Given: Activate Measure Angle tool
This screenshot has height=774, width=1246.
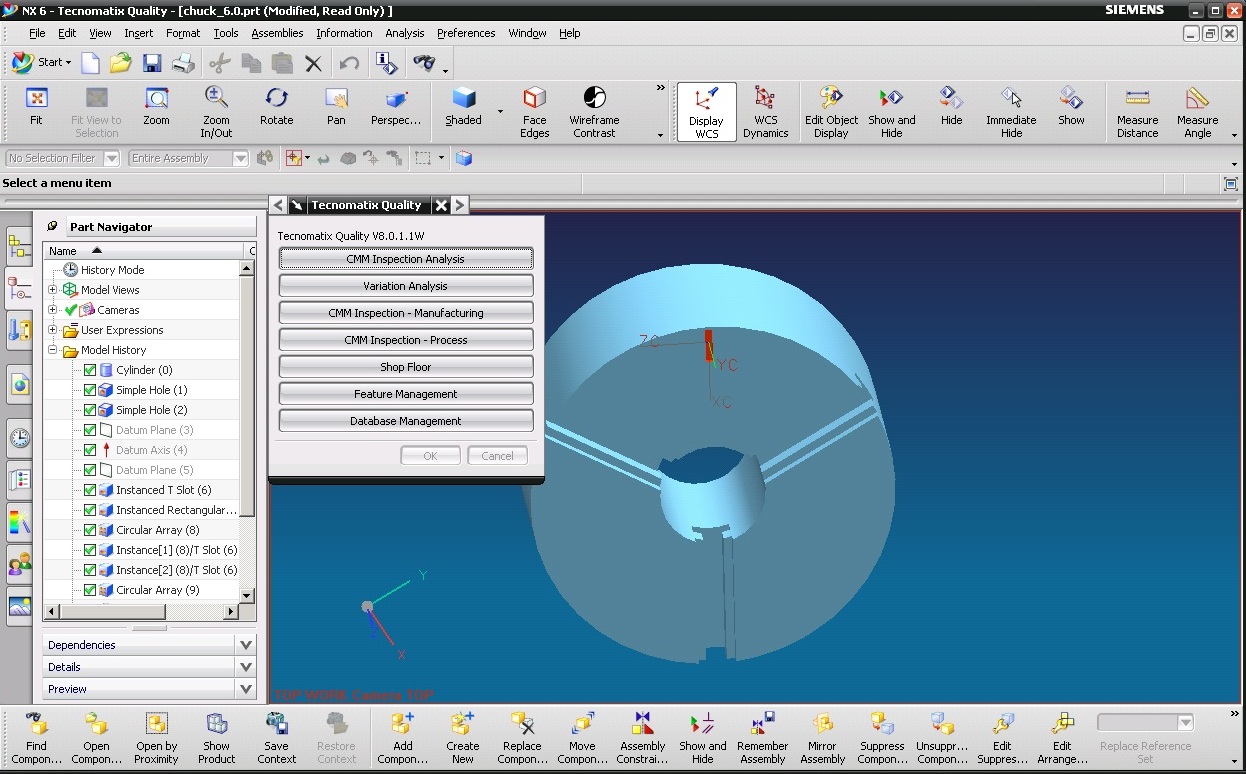Looking at the screenshot, I should pyautogui.click(x=1198, y=112).
